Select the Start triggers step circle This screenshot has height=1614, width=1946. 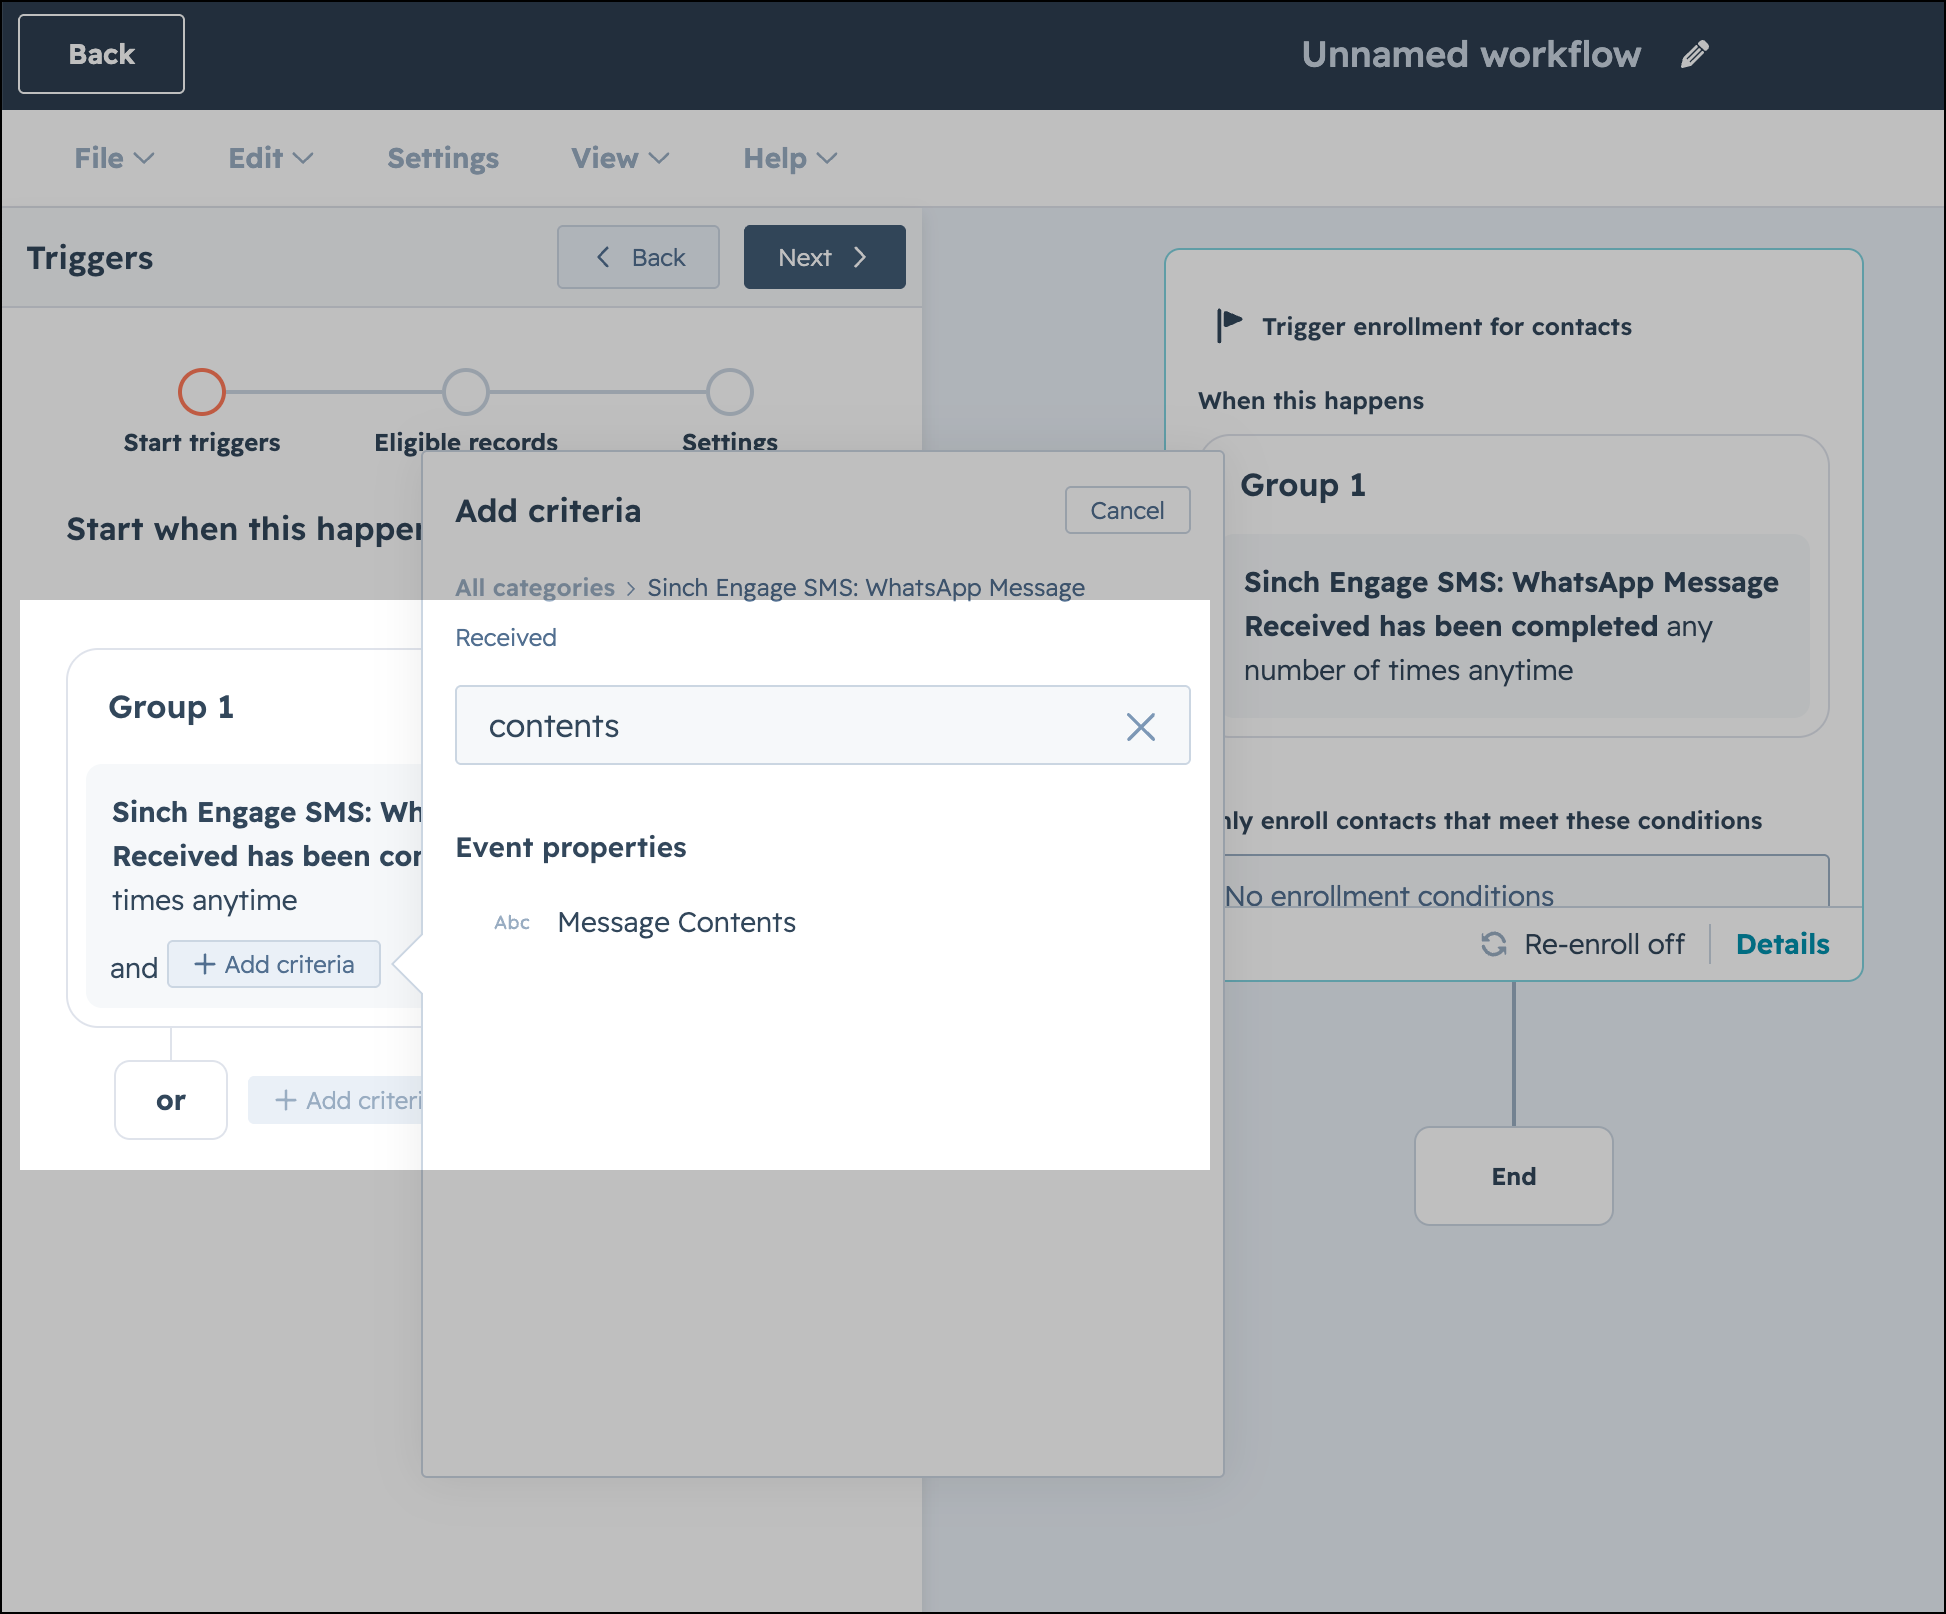pyautogui.click(x=202, y=392)
